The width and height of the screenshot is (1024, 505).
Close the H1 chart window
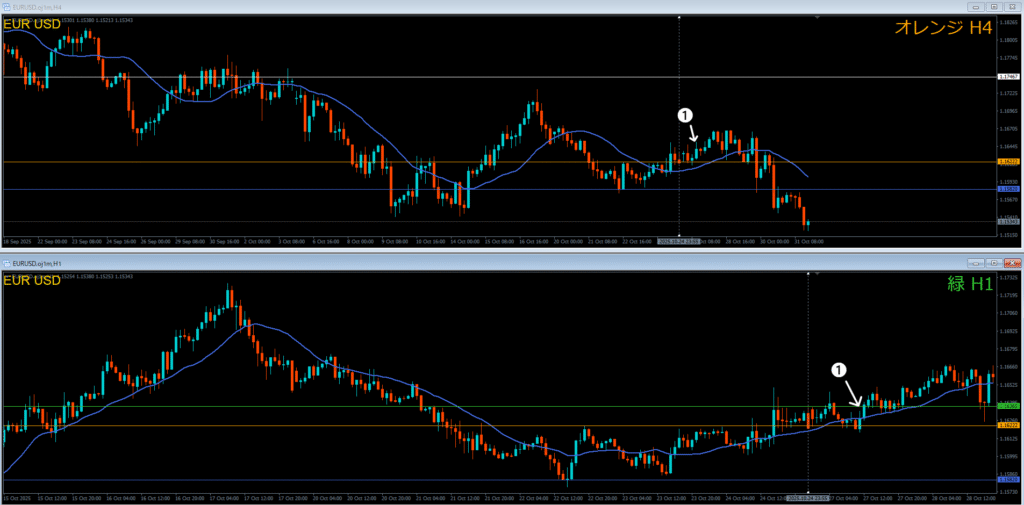click(x=1010, y=263)
